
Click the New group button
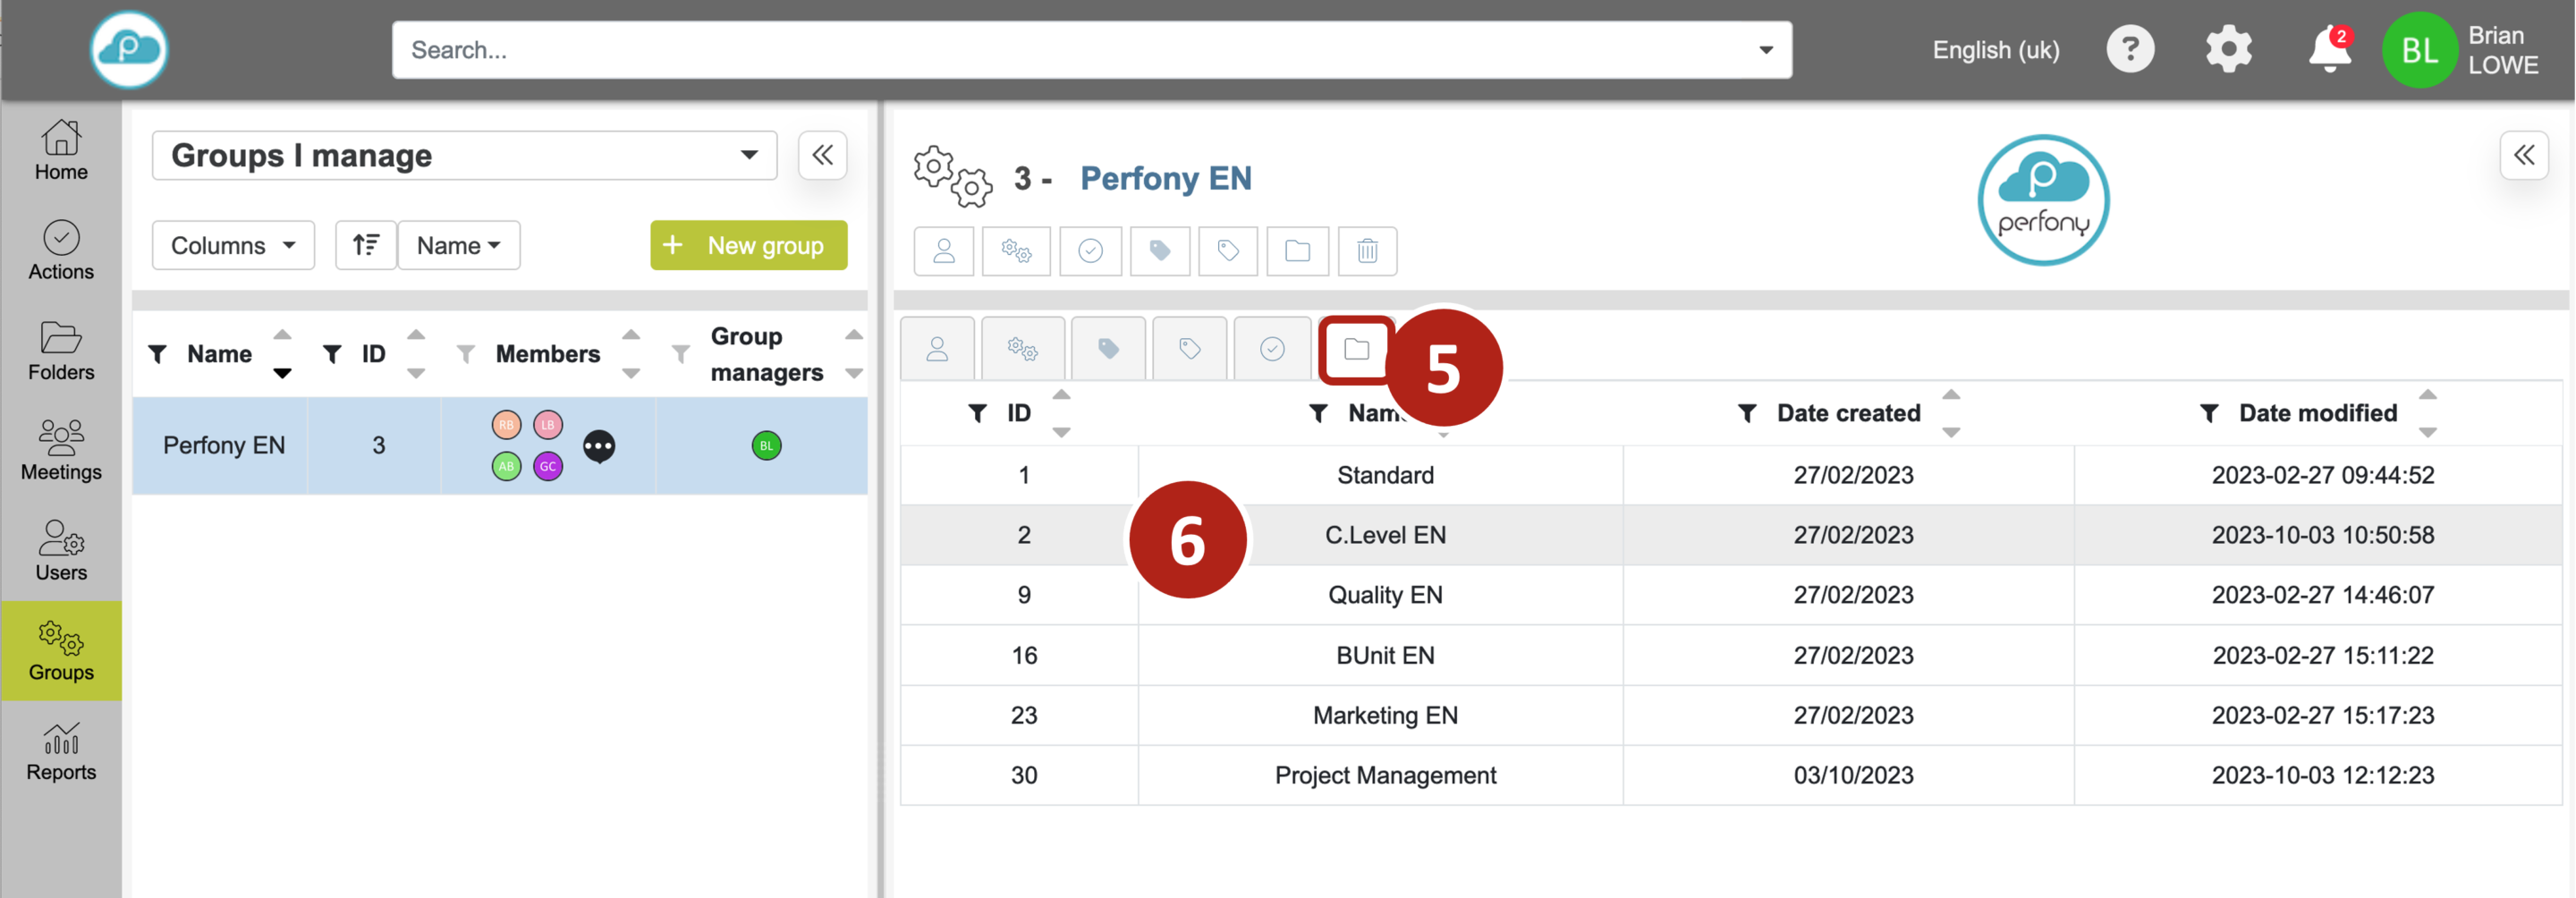click(748, 245)
